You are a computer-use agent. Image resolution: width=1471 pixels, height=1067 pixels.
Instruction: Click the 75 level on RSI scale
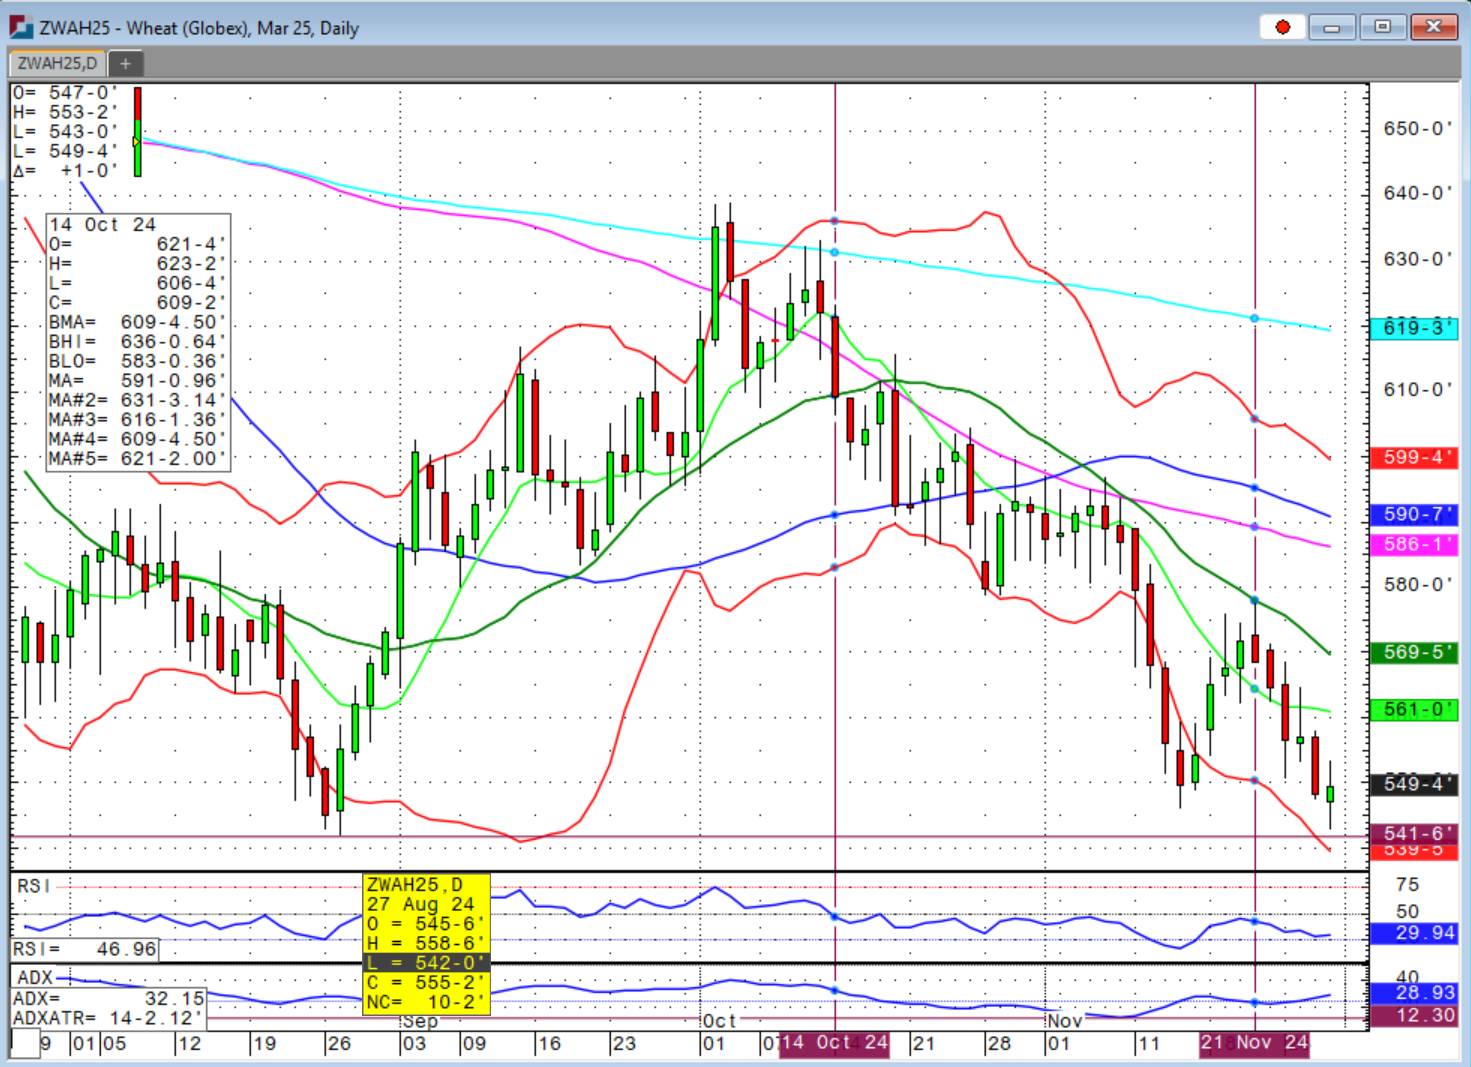tap(1408, 885)
